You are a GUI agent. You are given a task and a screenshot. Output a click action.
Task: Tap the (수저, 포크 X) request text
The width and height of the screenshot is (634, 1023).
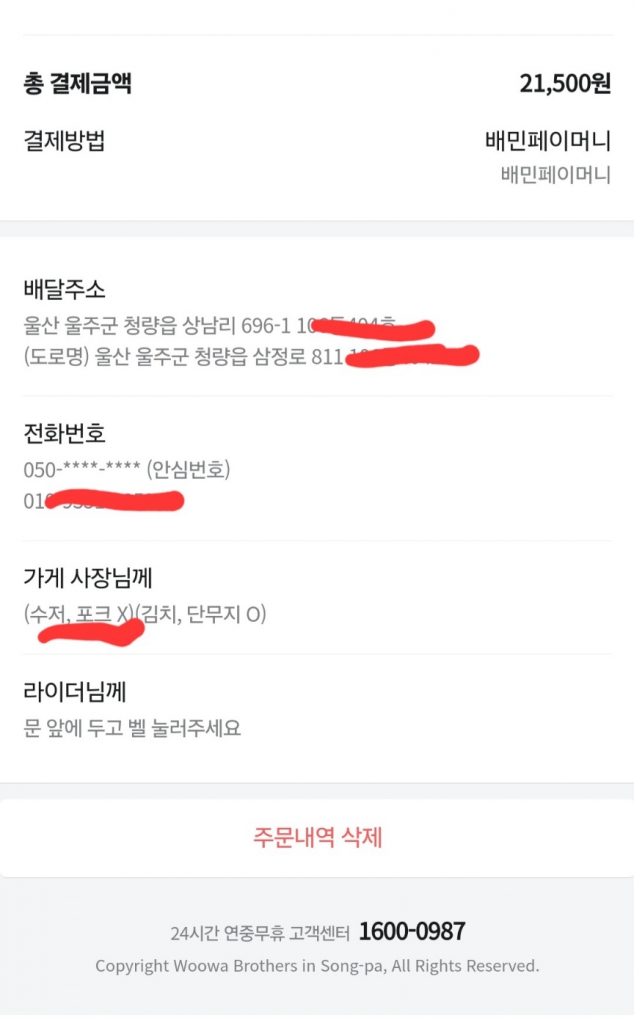(x=79, y=614)
